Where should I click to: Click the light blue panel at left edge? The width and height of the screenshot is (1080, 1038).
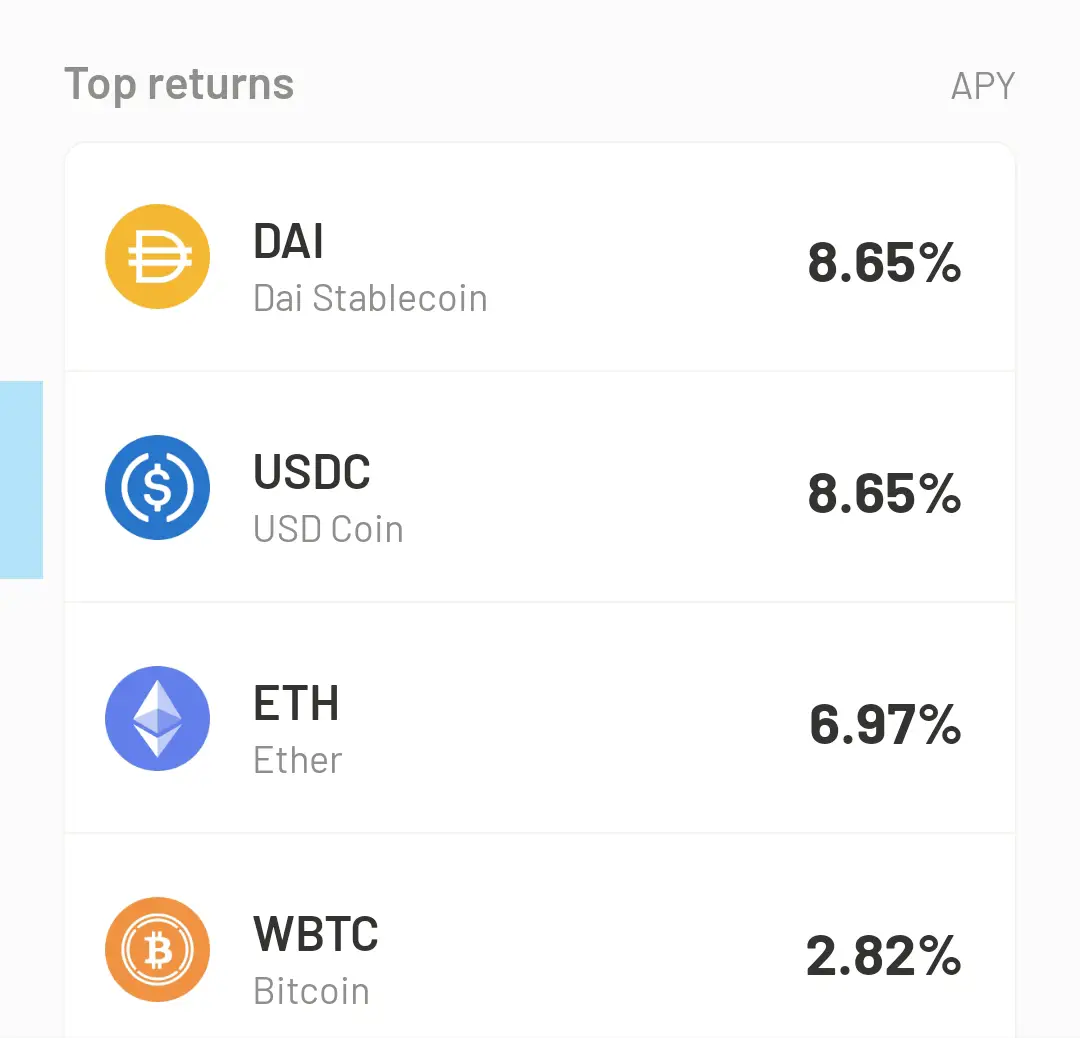point(21,479)
